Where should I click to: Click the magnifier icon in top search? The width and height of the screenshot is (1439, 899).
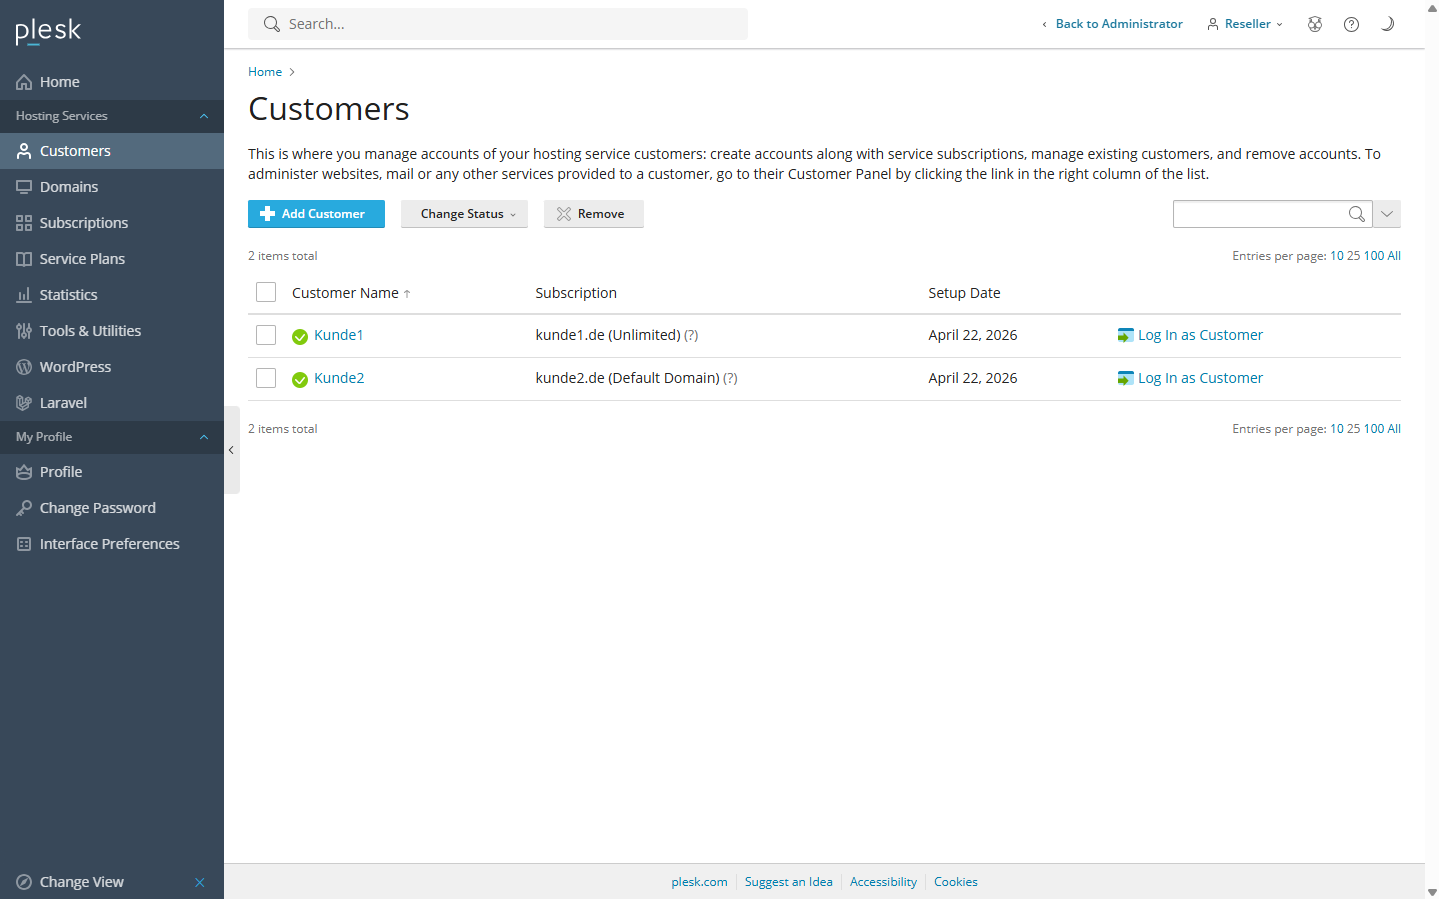(x=272, y=24)
